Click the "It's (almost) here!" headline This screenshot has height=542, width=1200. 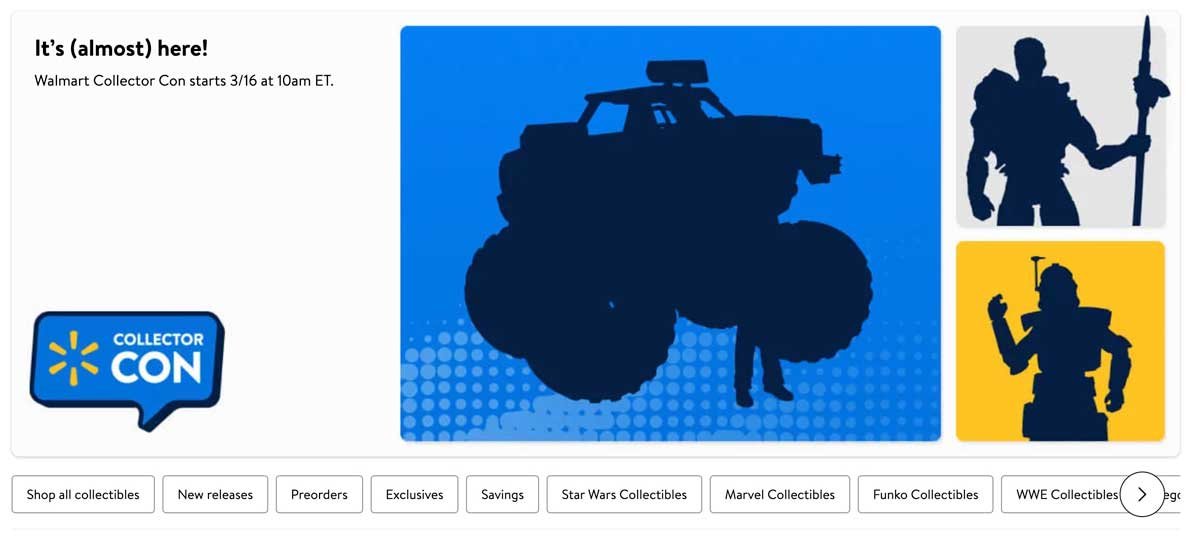pos(121,48)
